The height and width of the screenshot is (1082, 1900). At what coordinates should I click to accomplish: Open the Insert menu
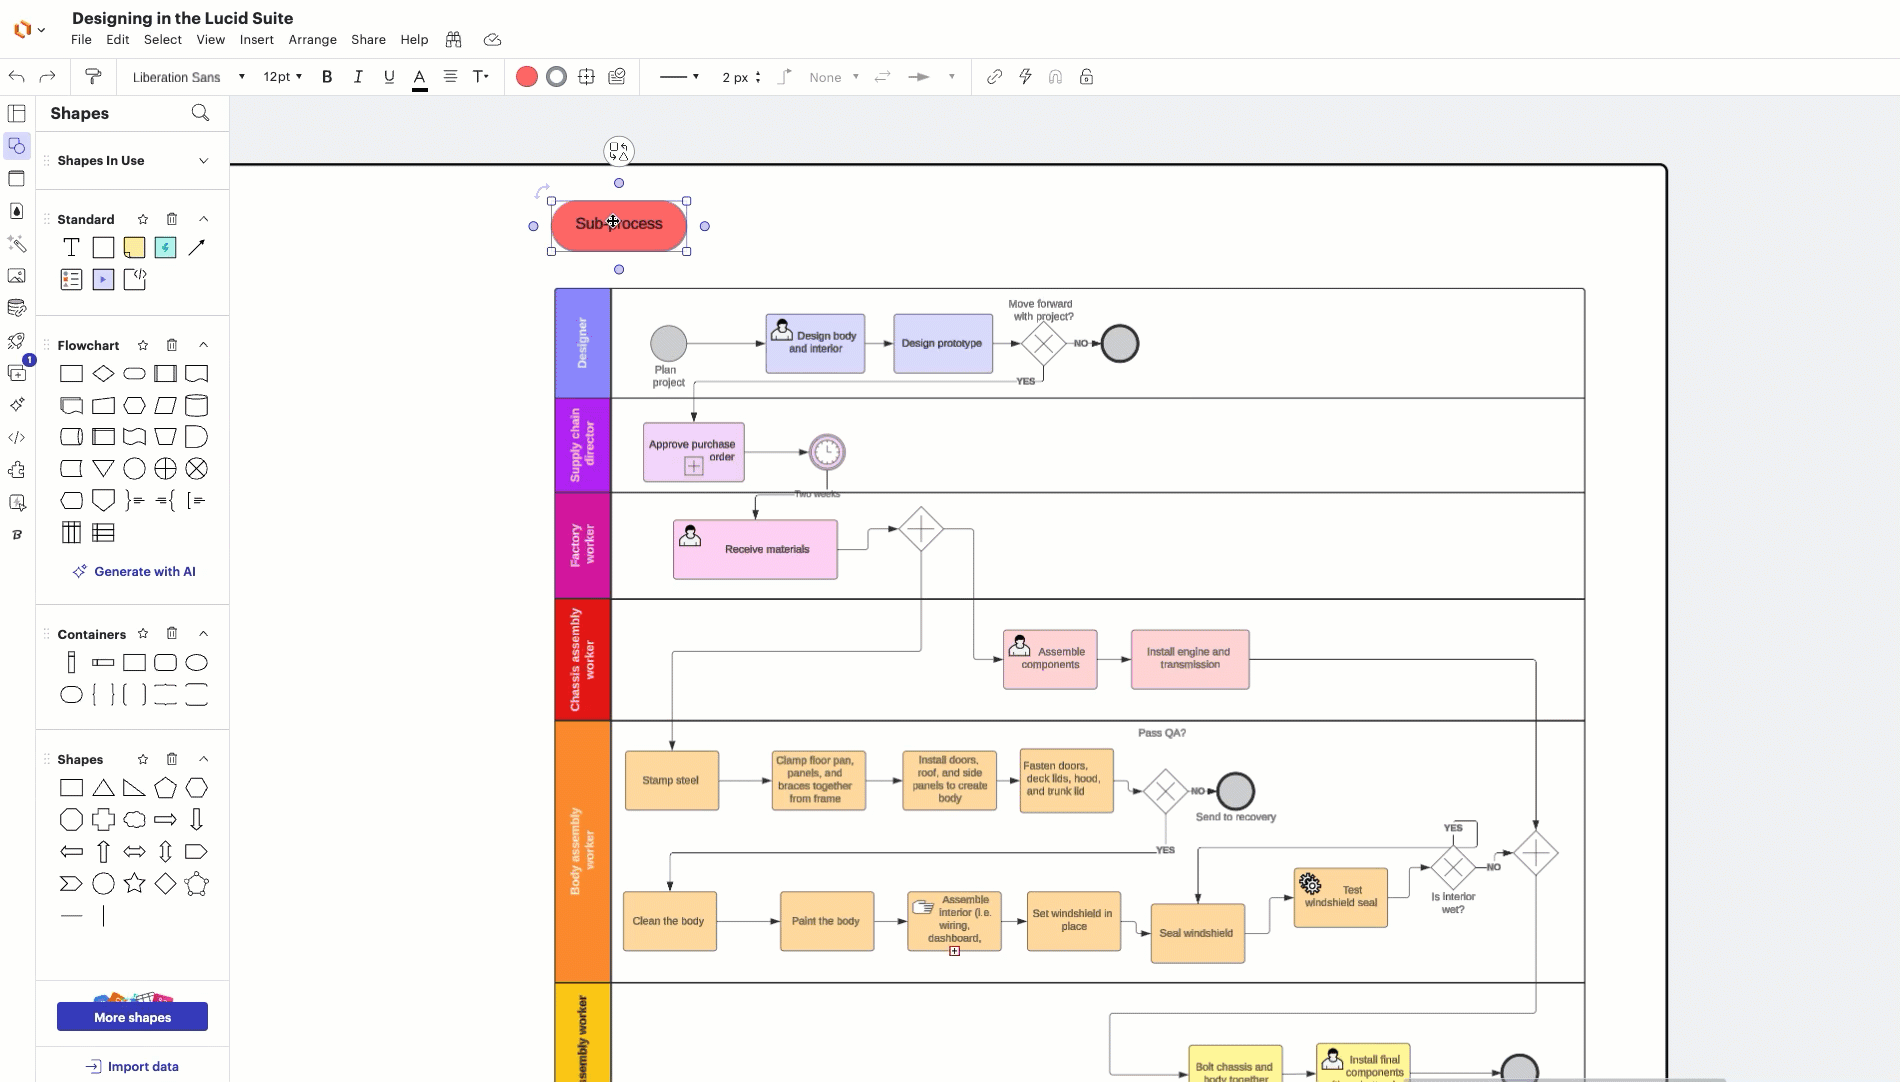[x=257, y=40]
